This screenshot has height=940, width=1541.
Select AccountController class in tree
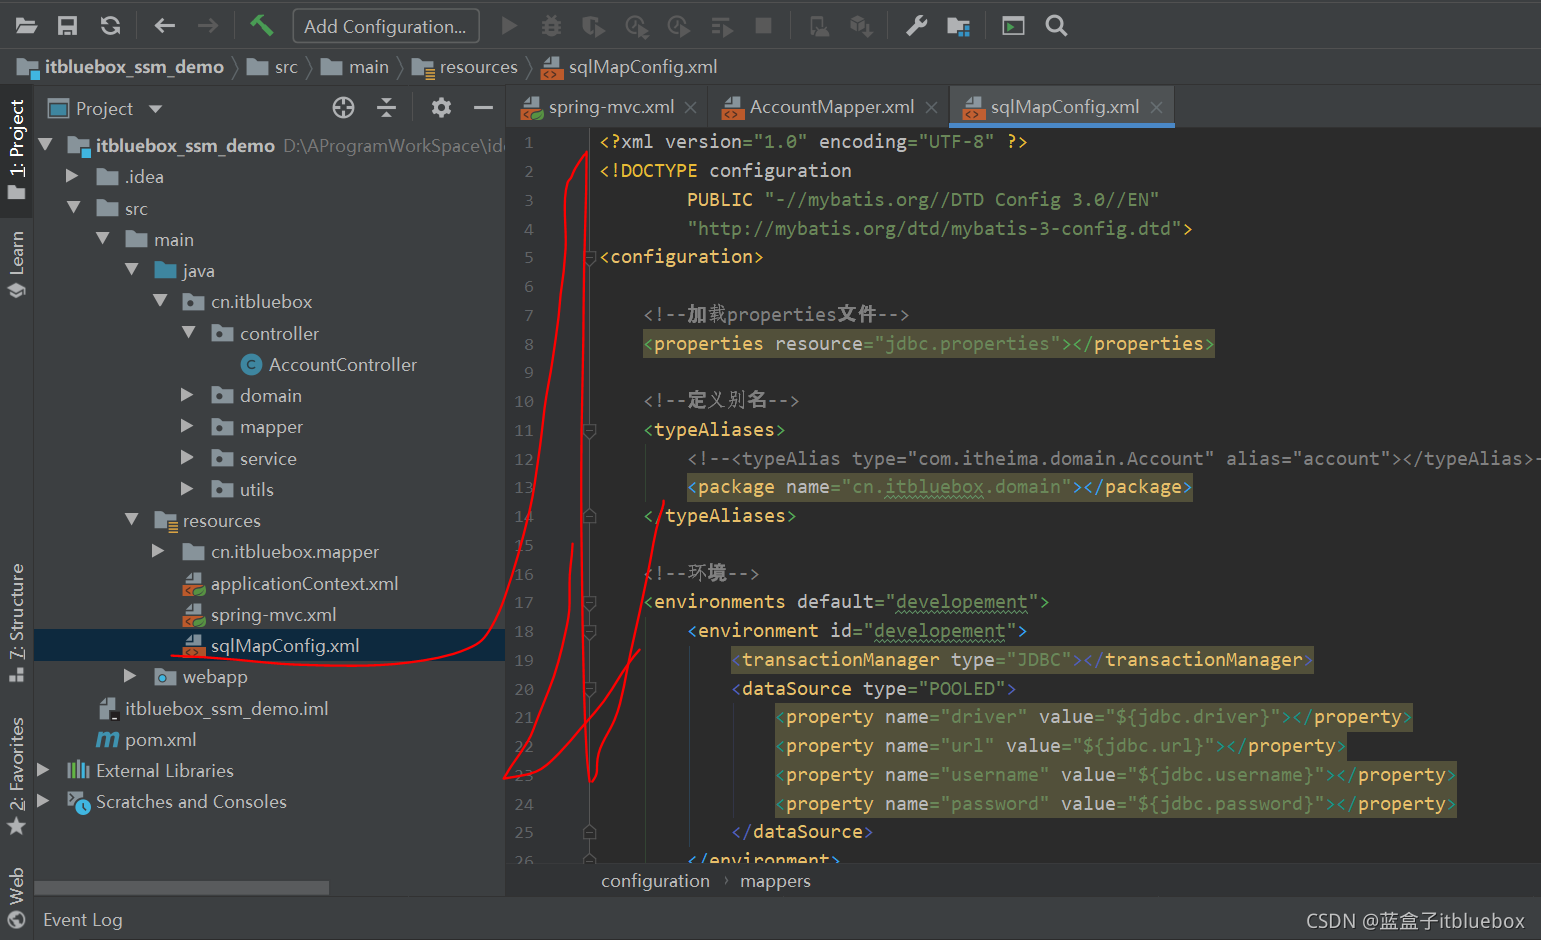343,365
